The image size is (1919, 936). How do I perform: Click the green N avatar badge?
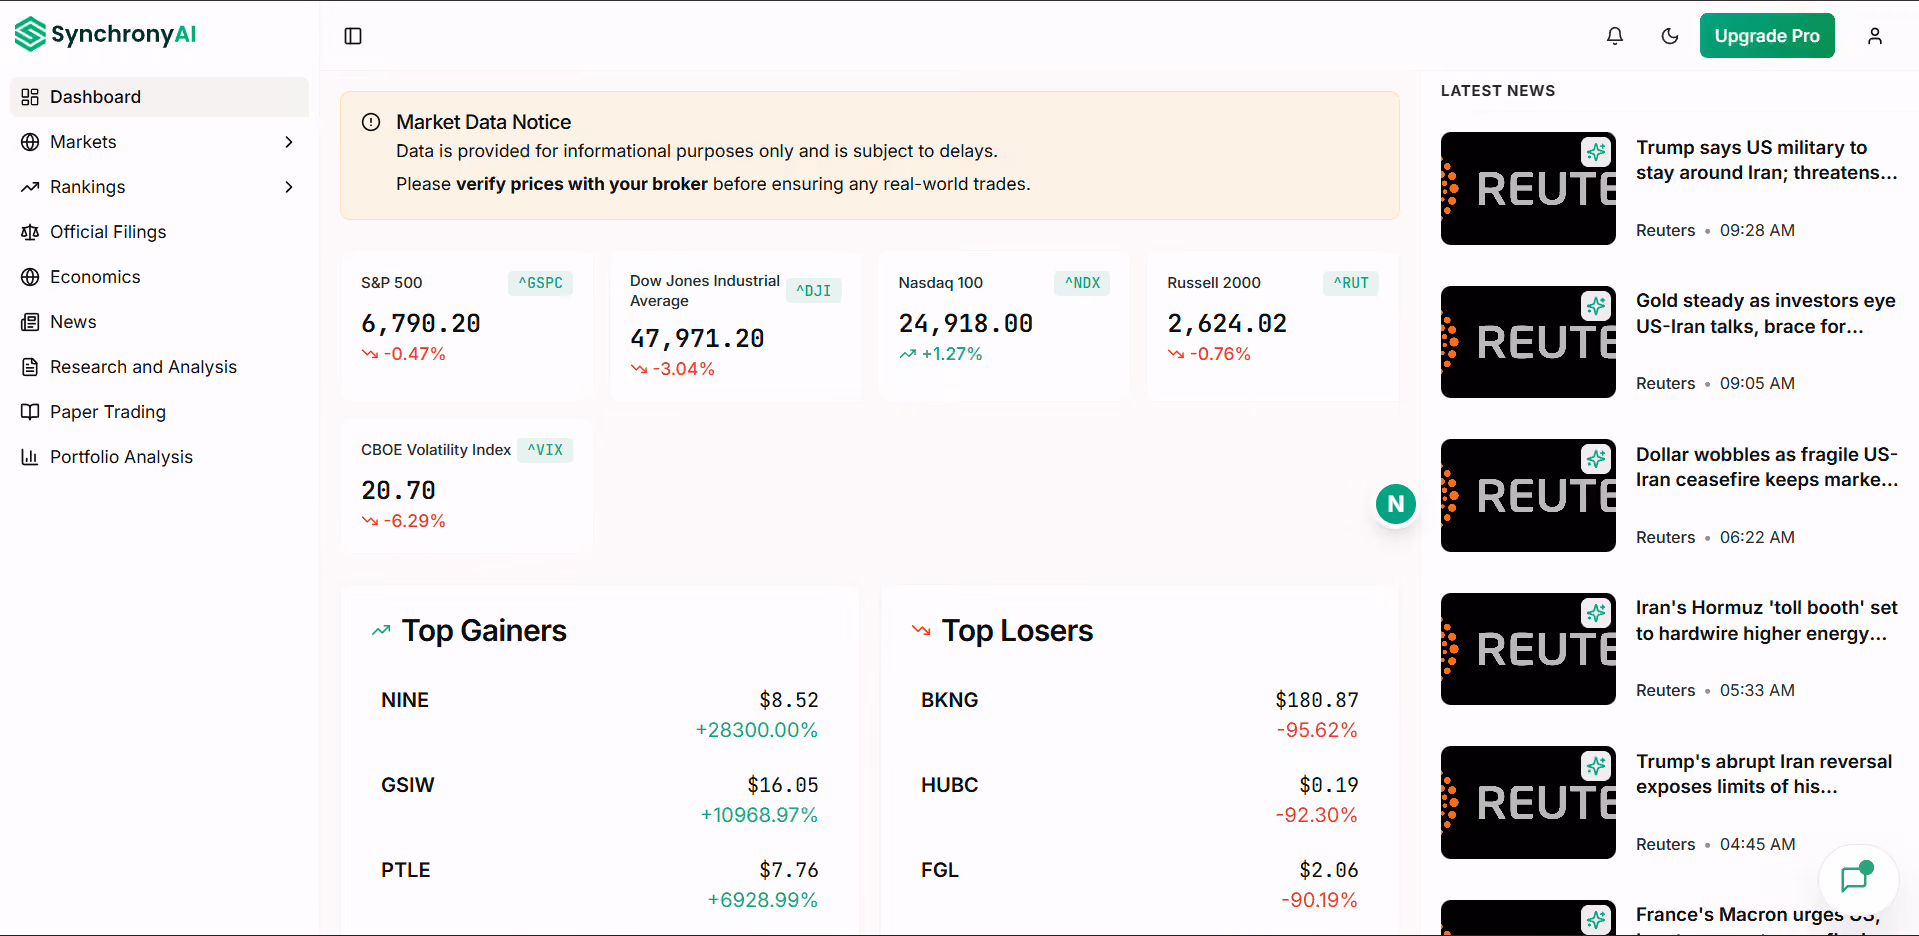click(x=1396, y=504)
